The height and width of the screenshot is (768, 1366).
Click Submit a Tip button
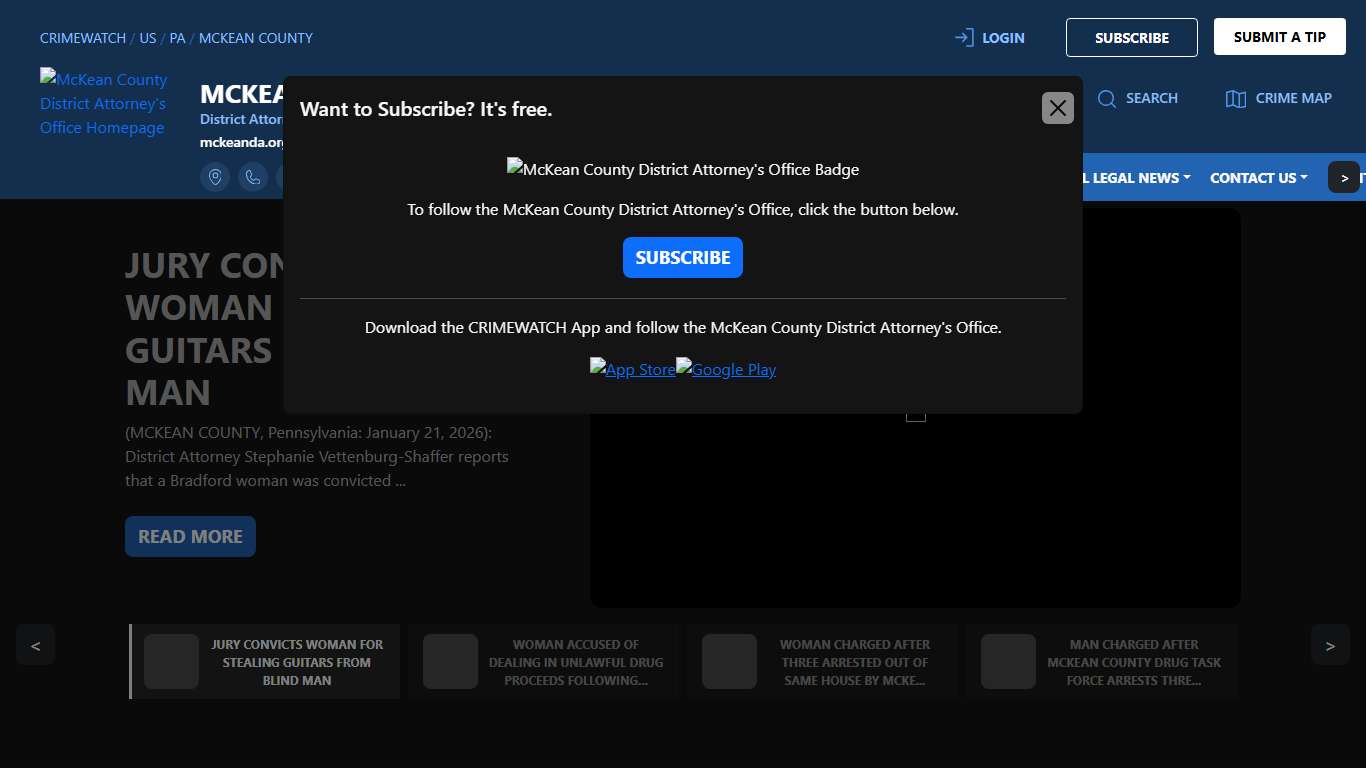coord(1279,37)
